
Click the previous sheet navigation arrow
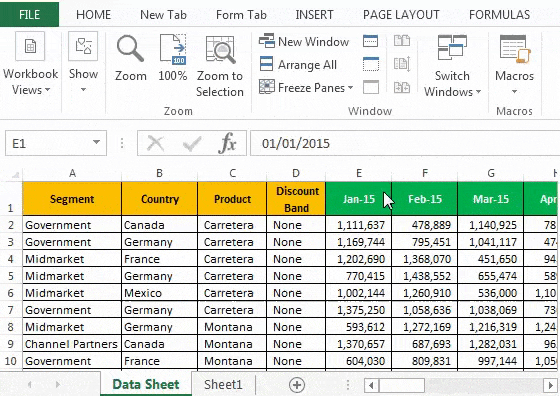(x=30, y=385)
